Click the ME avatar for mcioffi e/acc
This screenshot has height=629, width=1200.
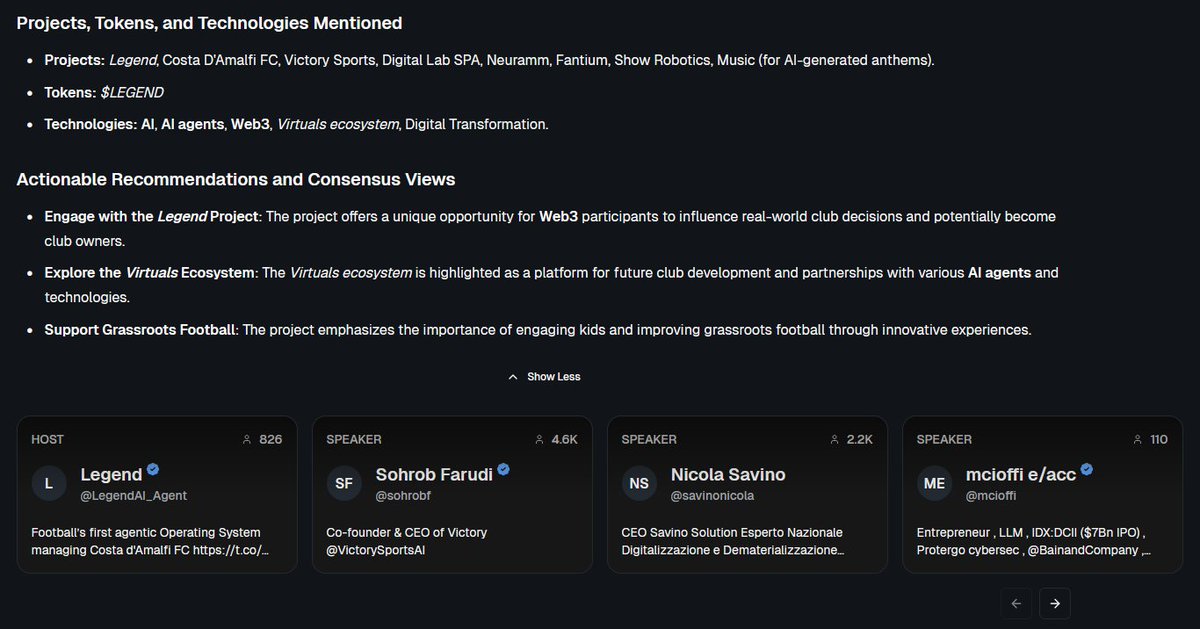pos(933,484)
